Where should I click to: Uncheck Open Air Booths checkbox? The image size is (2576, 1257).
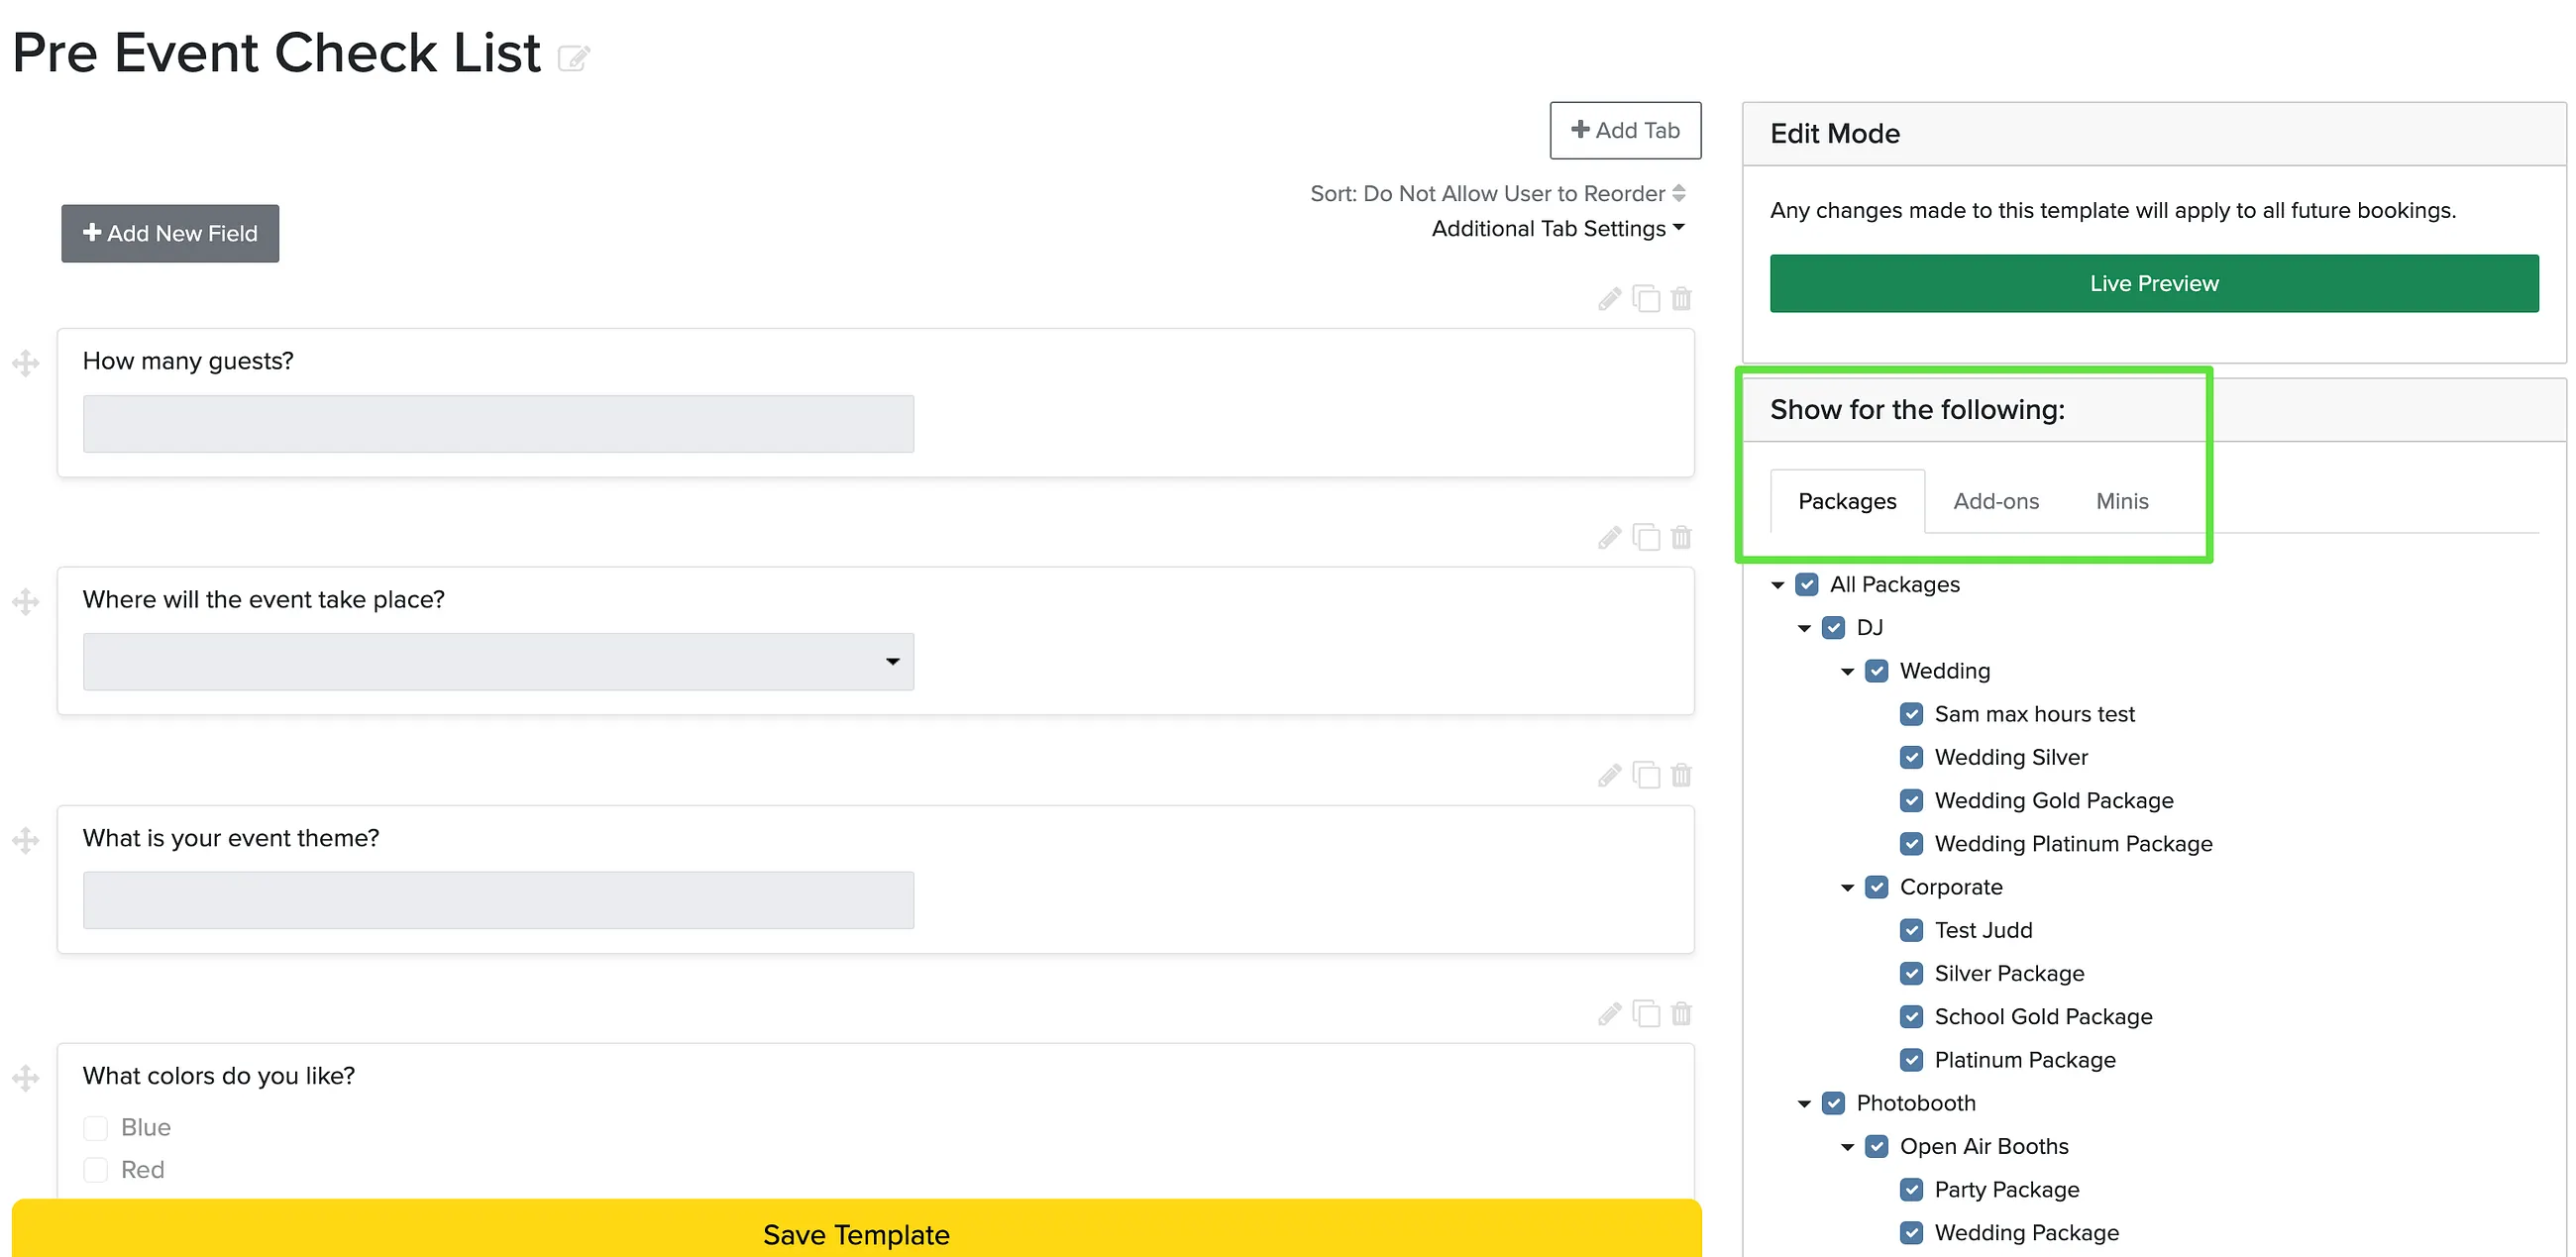[x=1877, y=1146]
